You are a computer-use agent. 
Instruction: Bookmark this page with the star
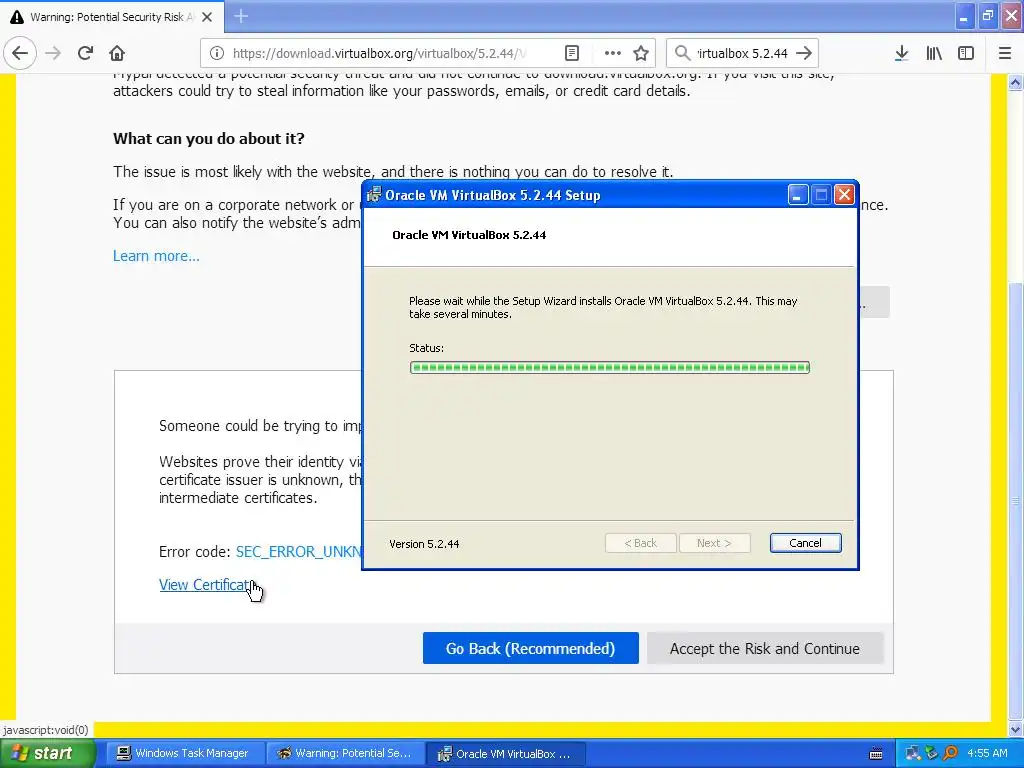(641, 53)
